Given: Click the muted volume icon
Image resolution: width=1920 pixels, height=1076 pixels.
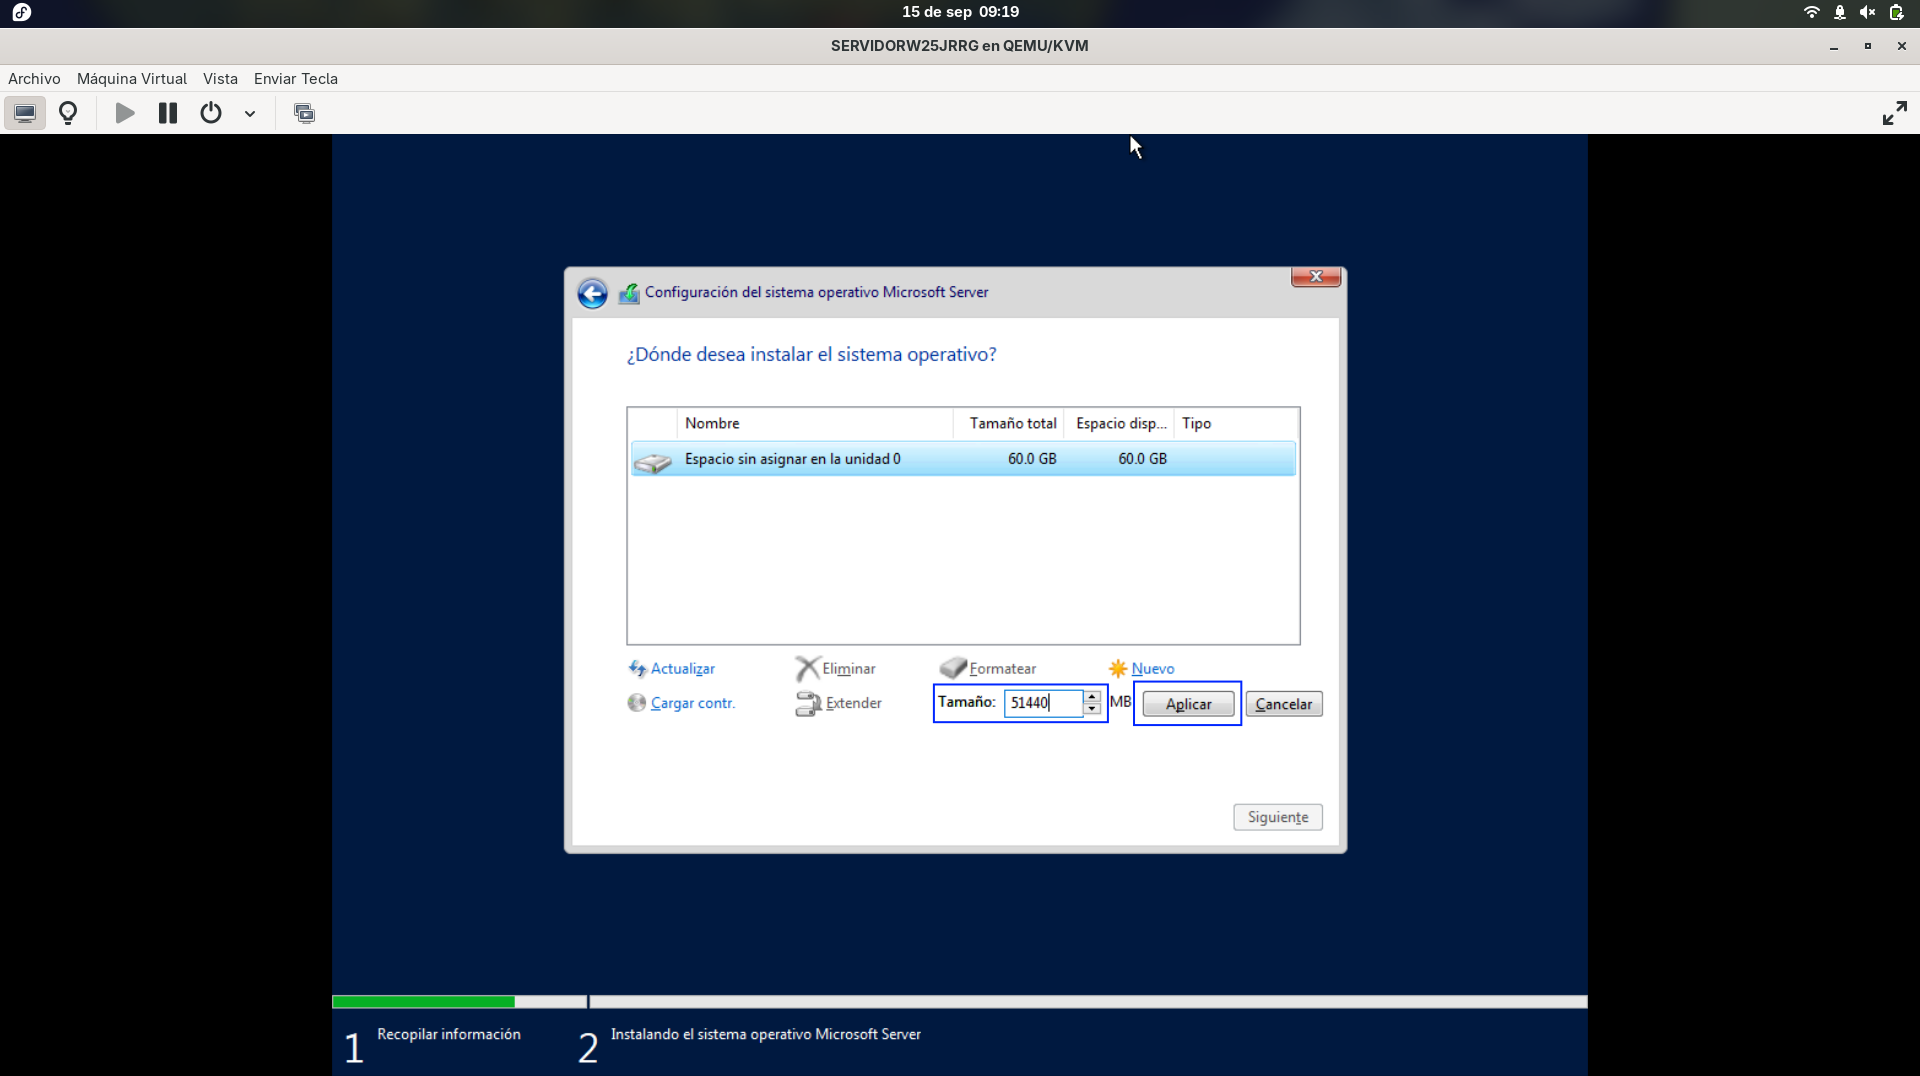Looking at the screenshot, I should 1867,12.
